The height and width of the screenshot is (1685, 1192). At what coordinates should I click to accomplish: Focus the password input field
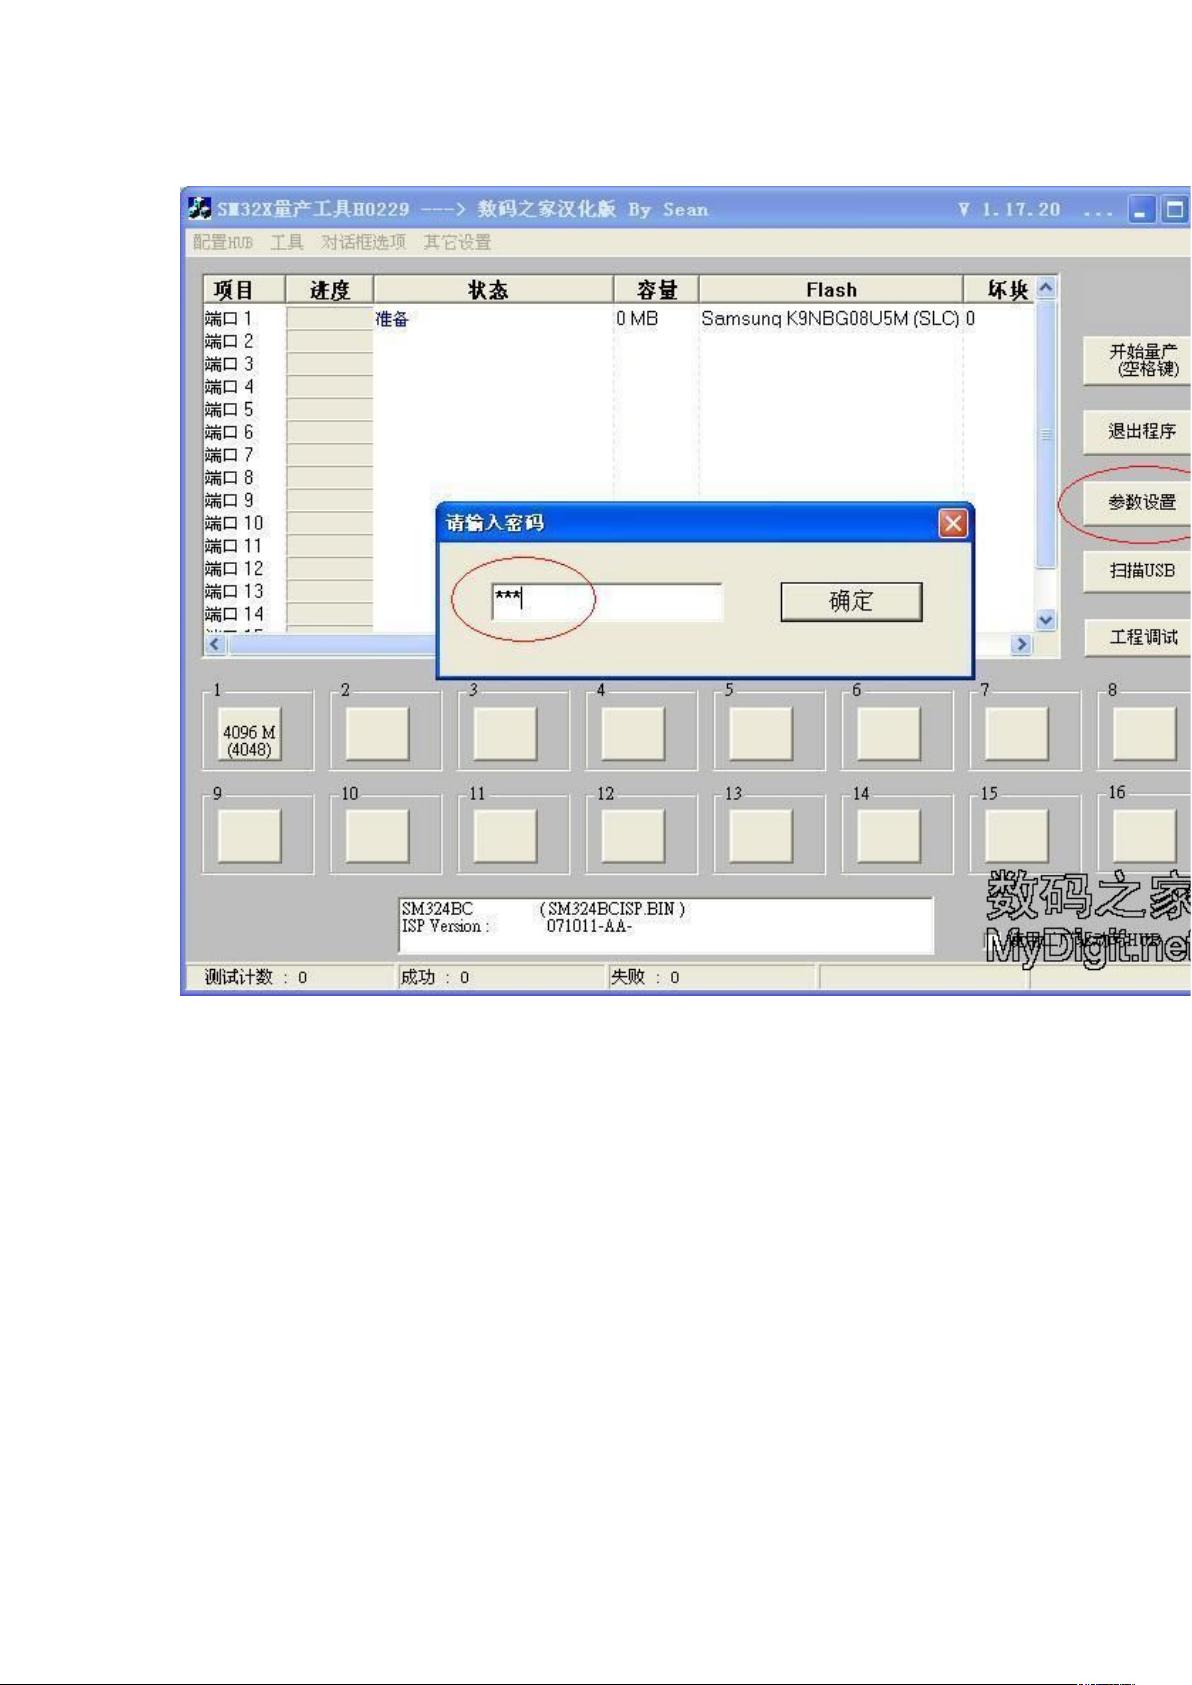pyautogui.click(x=606, y=602)
